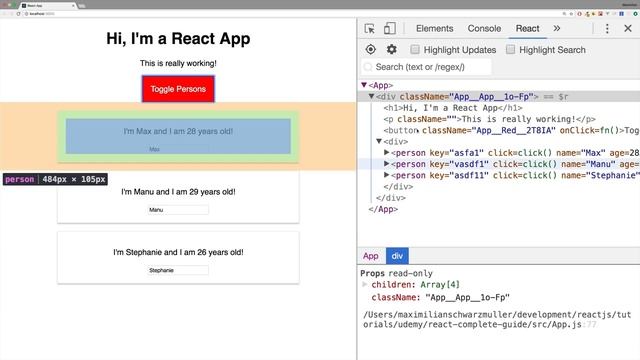Expand the person node with key asdf11
Screen dimensions: 640x360
[386, 175]
